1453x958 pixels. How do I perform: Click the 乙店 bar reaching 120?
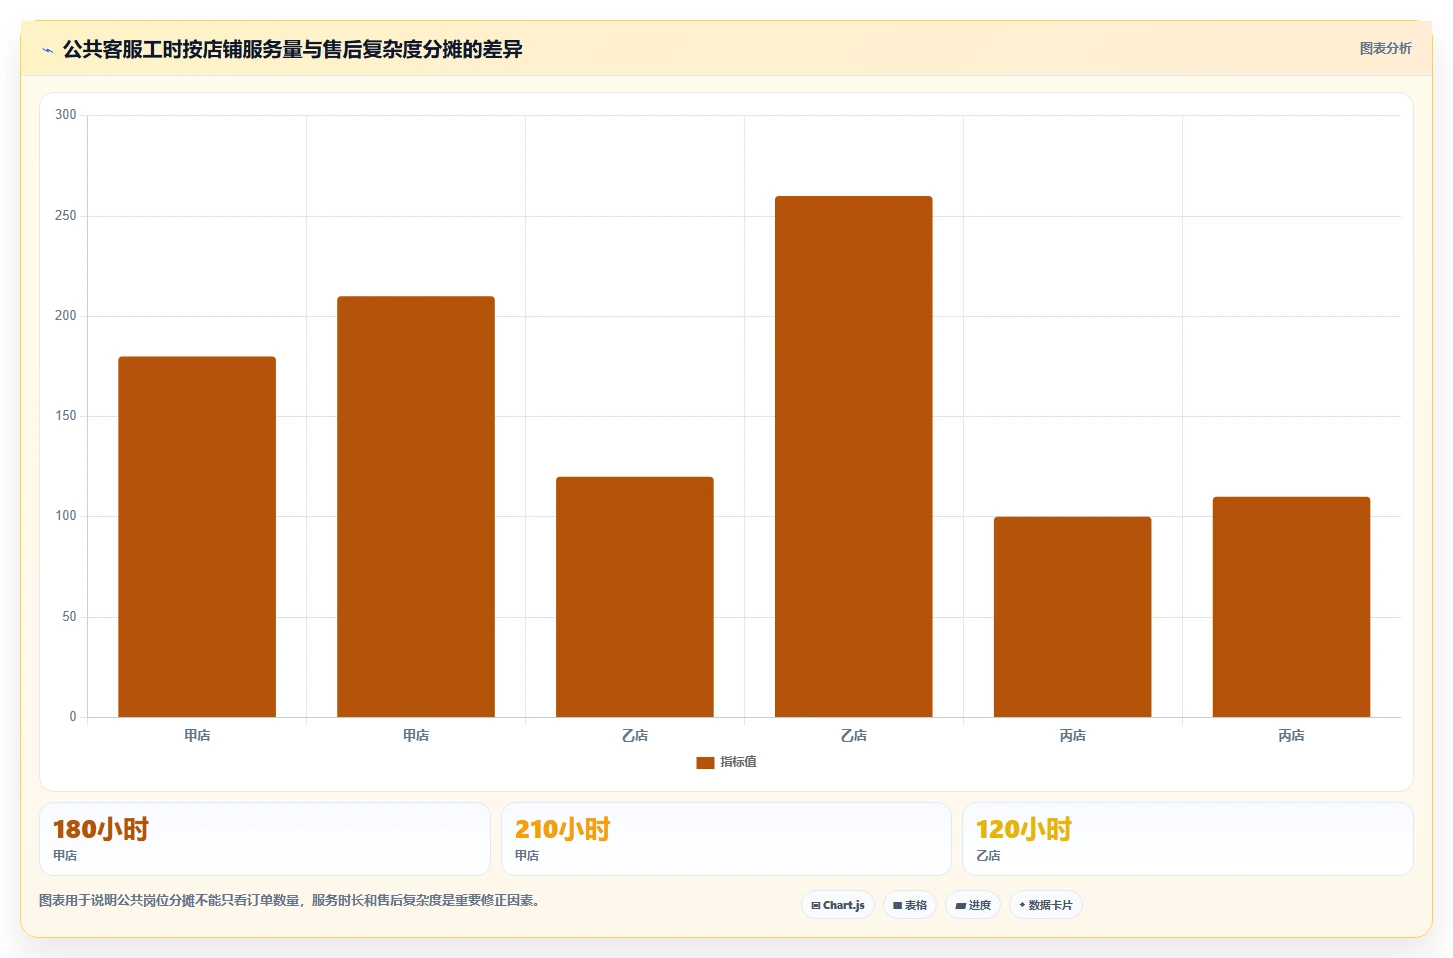click(x=635, y=597)
